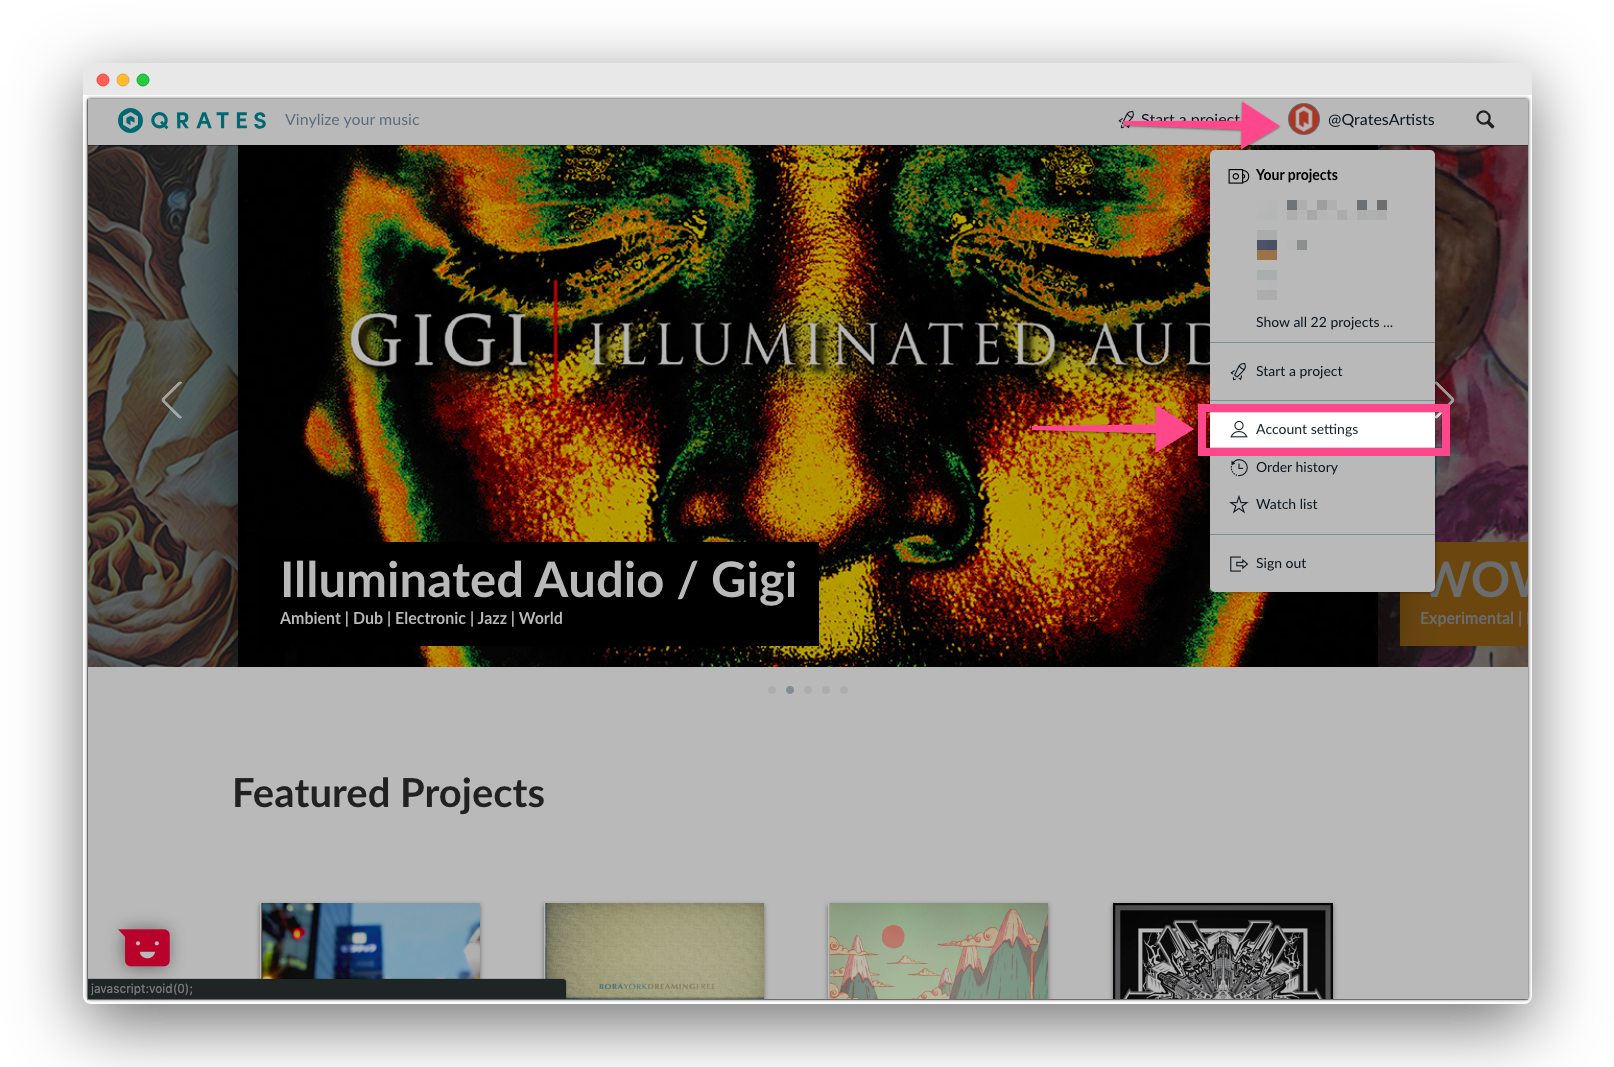The width and height of the screenshot is (1614, 1067).
Task: Click the red close window button
Action: point(103,80)
